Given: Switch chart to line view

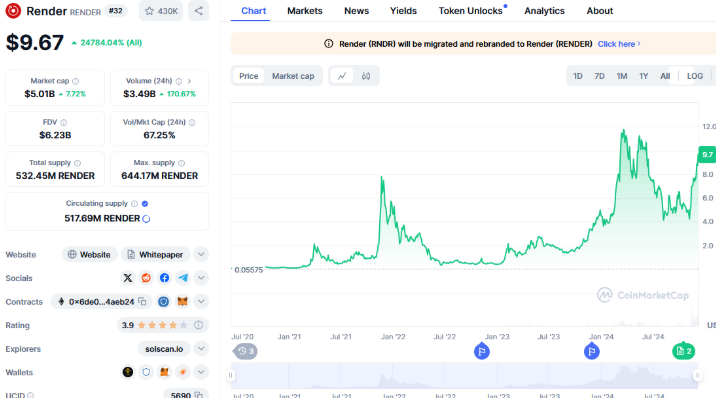Looking at the screenshot, I should tap(342, 76).
